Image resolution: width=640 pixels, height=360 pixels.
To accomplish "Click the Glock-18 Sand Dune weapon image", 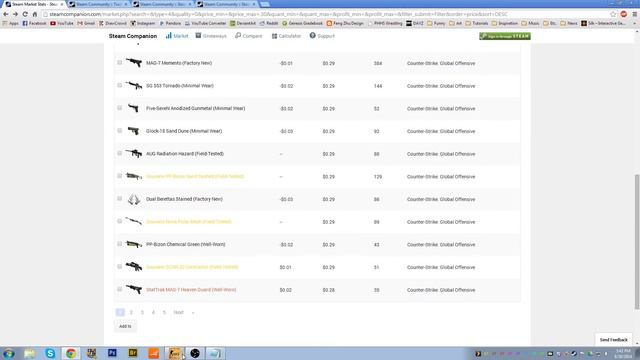I will 134,131.
